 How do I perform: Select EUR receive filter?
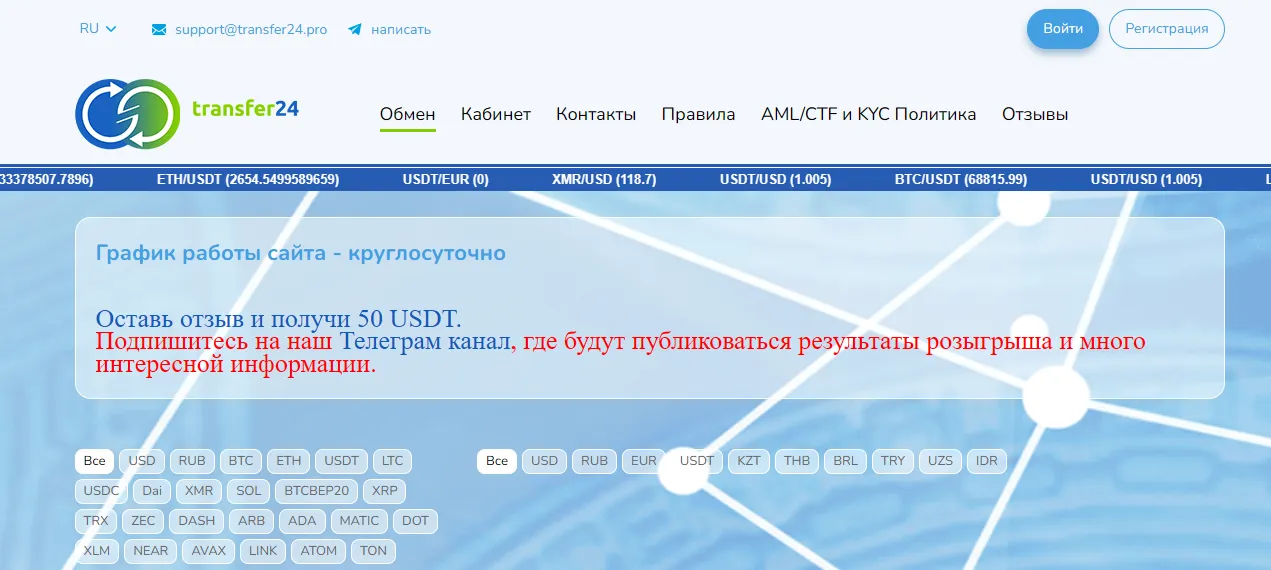coord(644,461)
